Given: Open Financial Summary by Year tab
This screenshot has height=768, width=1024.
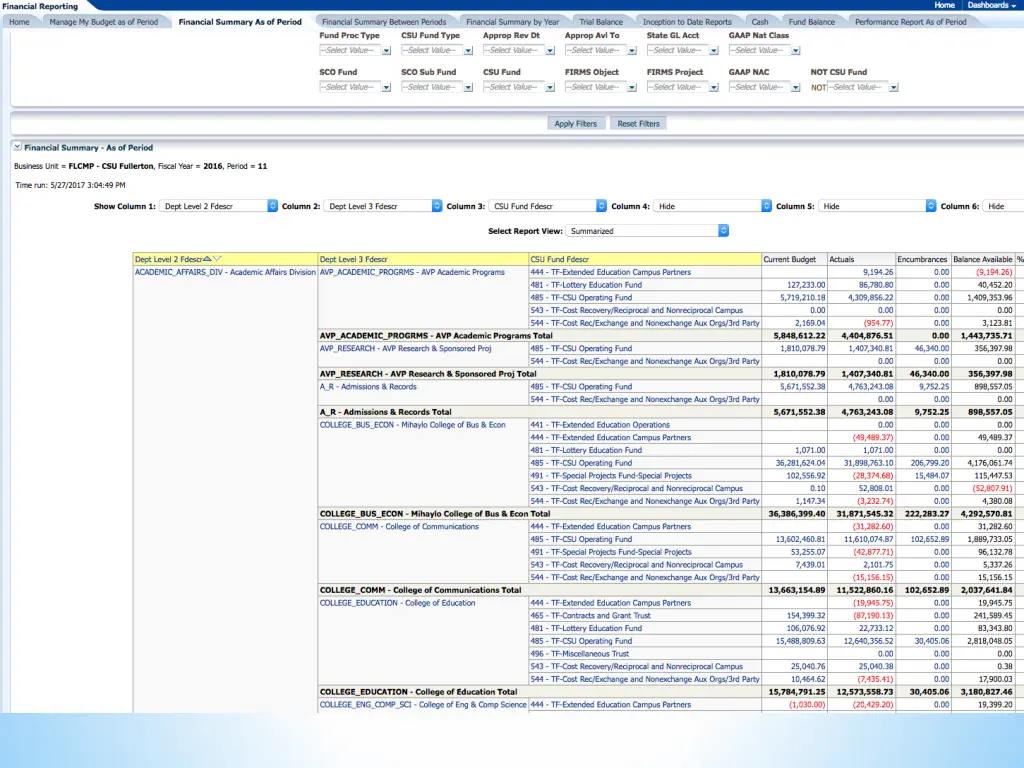Looking at the screenshot, I should click(x=513, y=22).
